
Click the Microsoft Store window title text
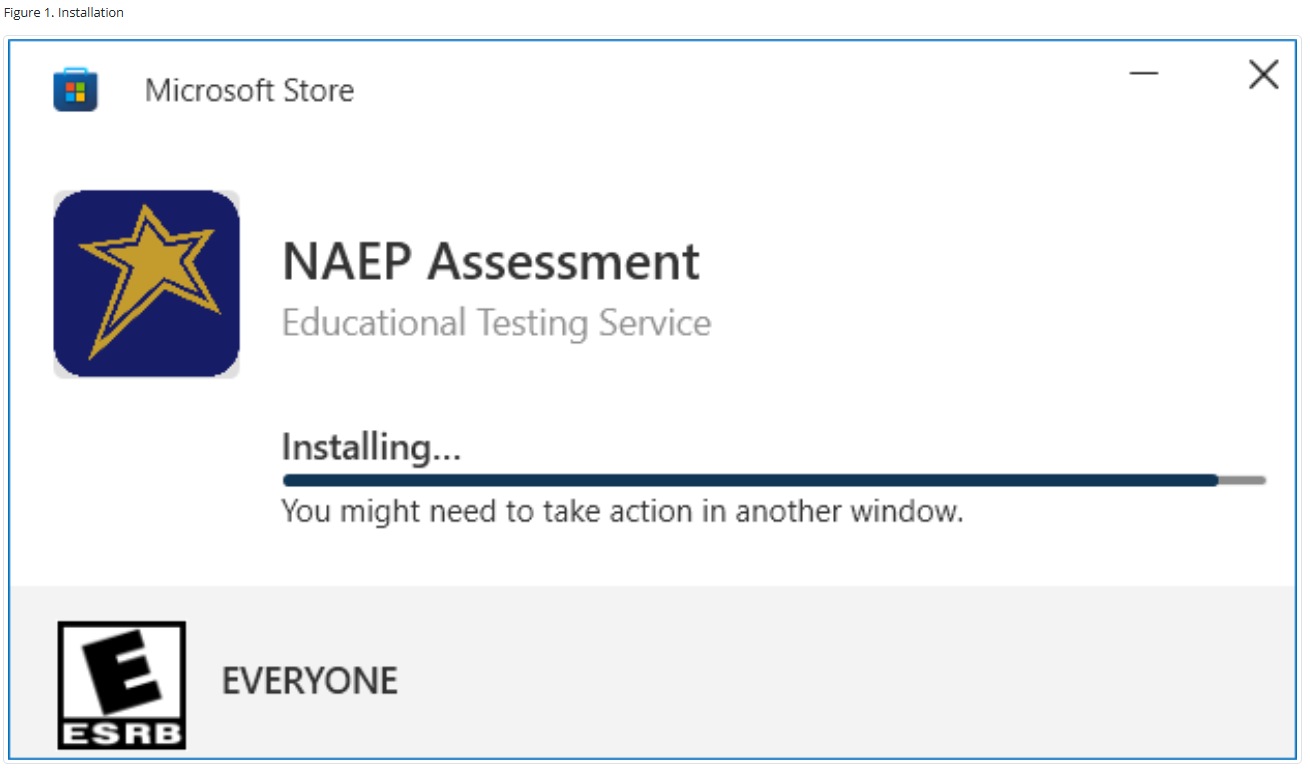pos(249,91)
